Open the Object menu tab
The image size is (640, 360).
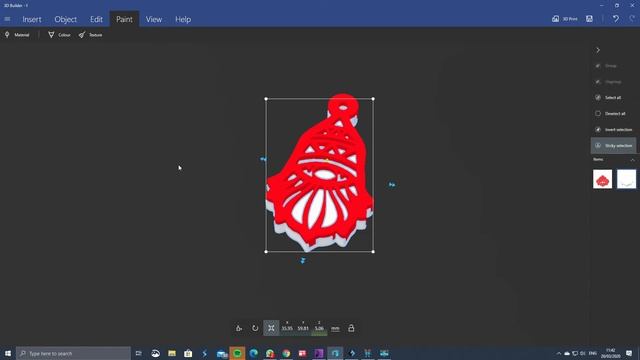[66, 19]
